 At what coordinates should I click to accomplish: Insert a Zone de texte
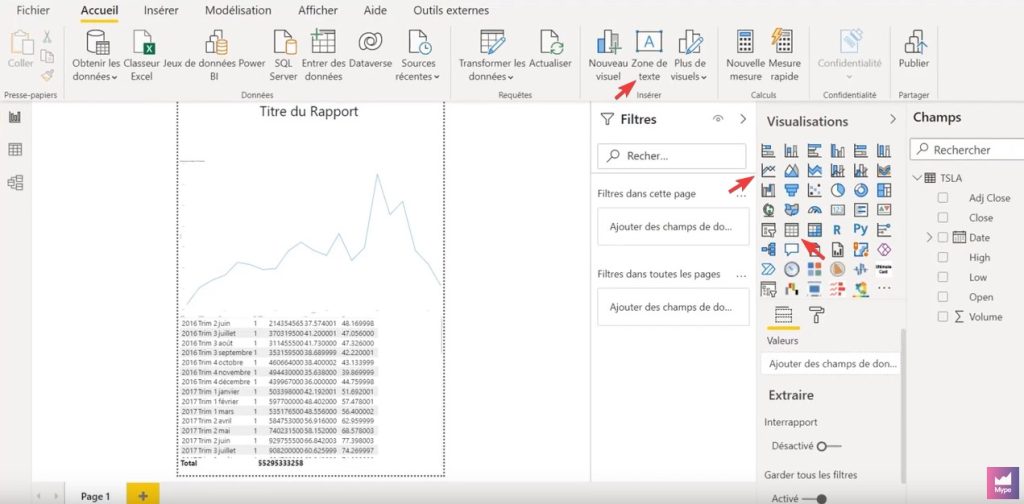(x=649, y=55)
